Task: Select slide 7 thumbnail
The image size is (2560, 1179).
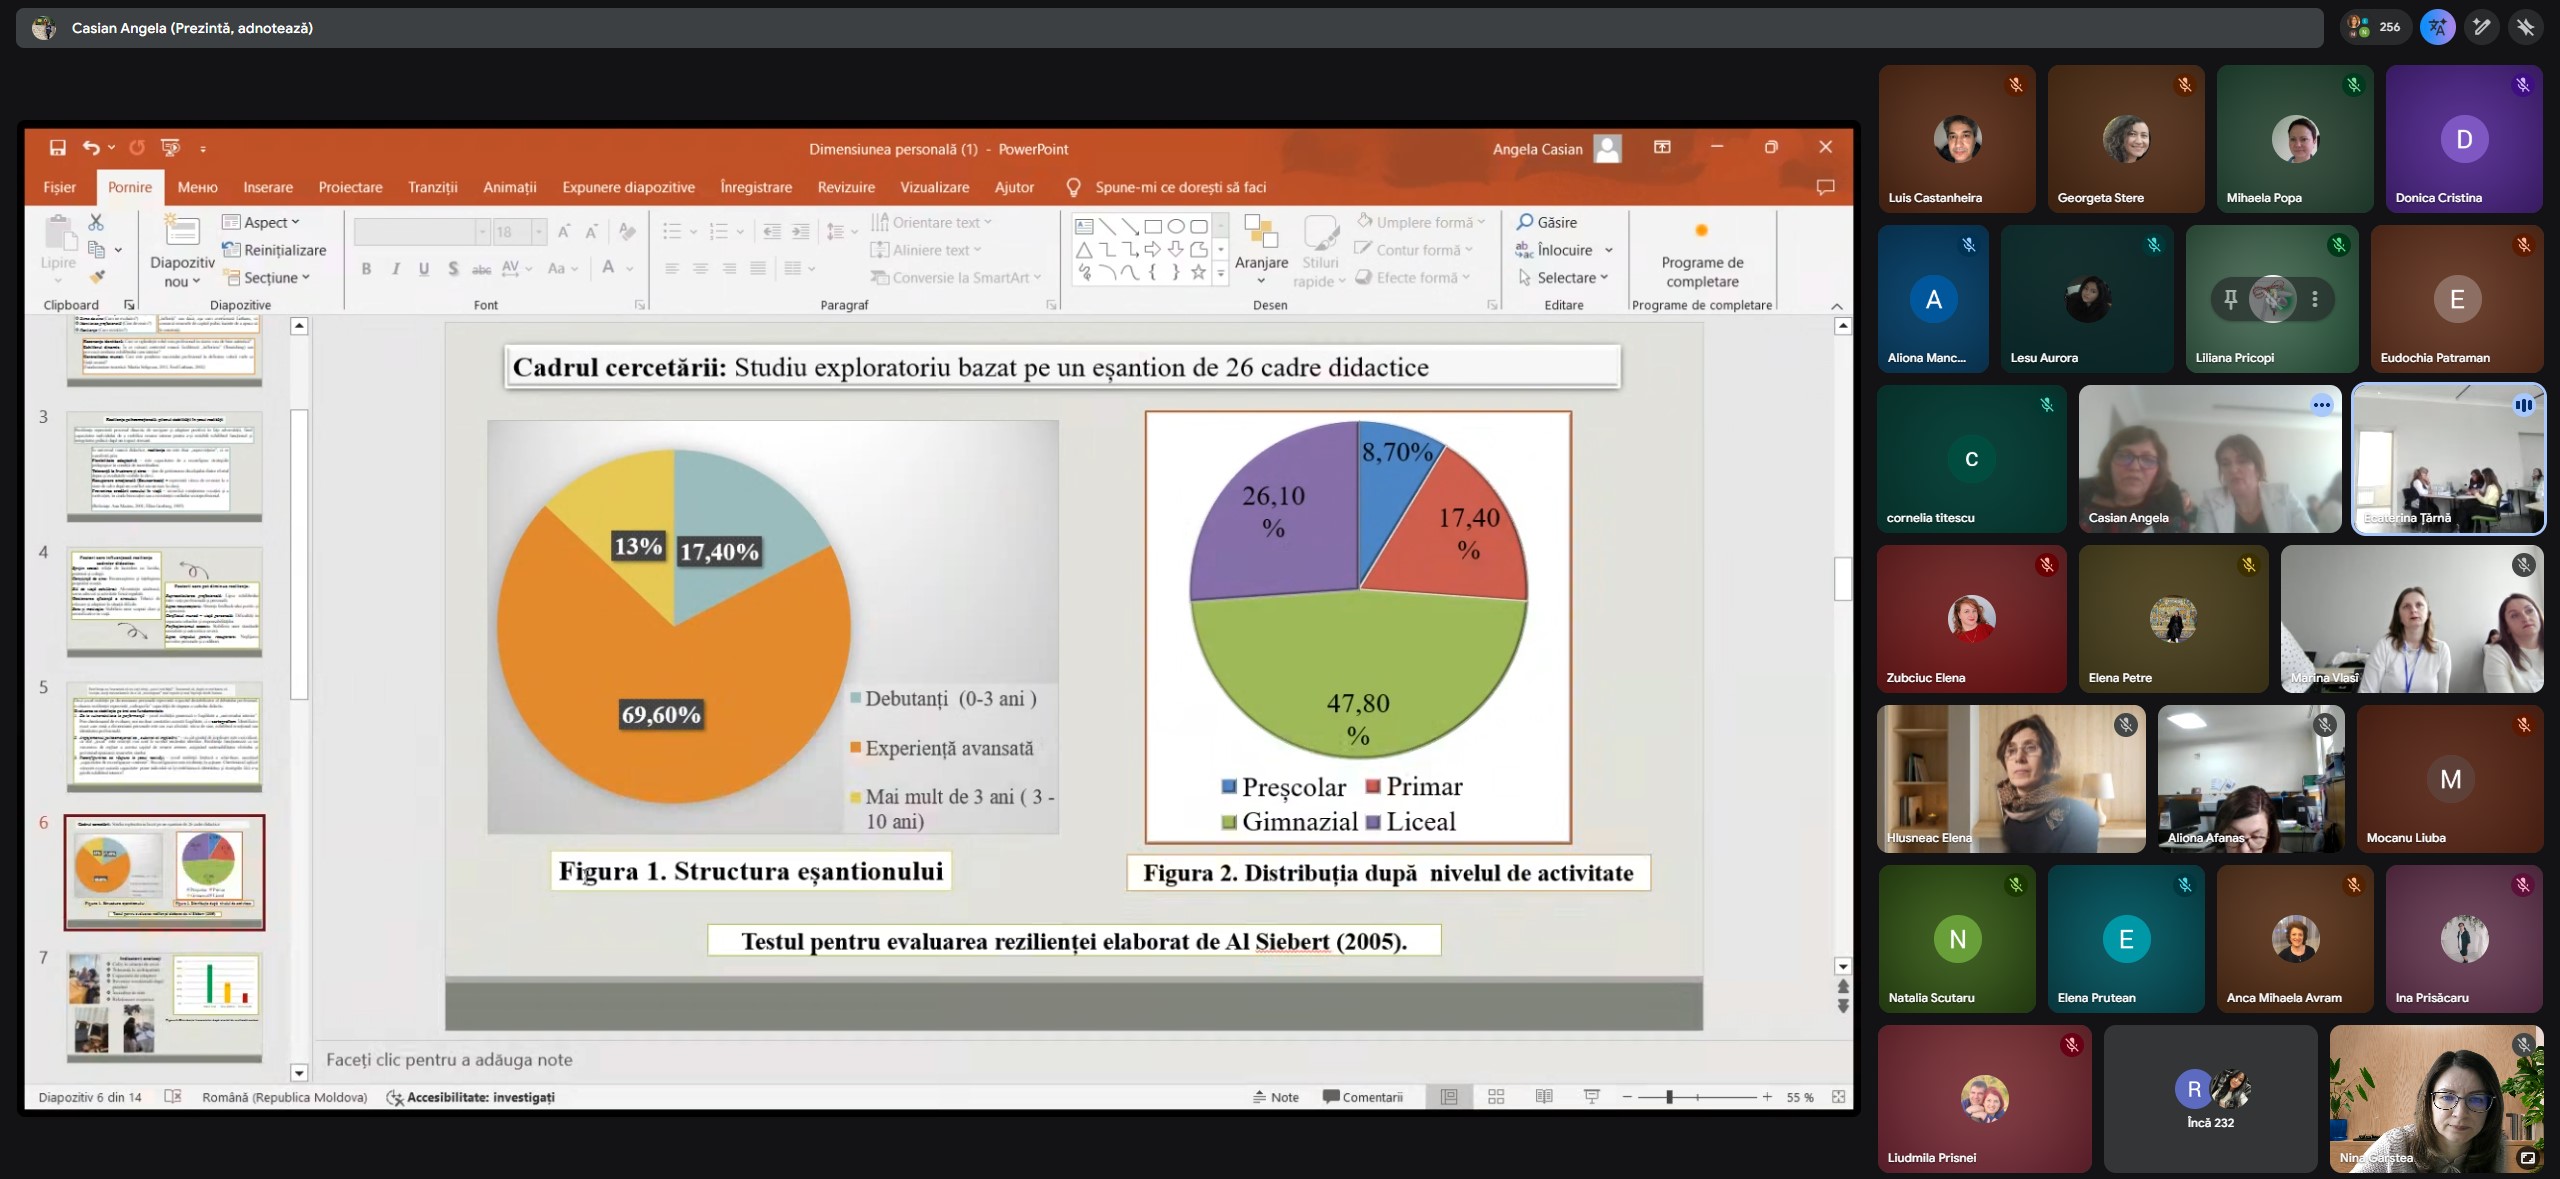Action: [x=165, y=1005]
